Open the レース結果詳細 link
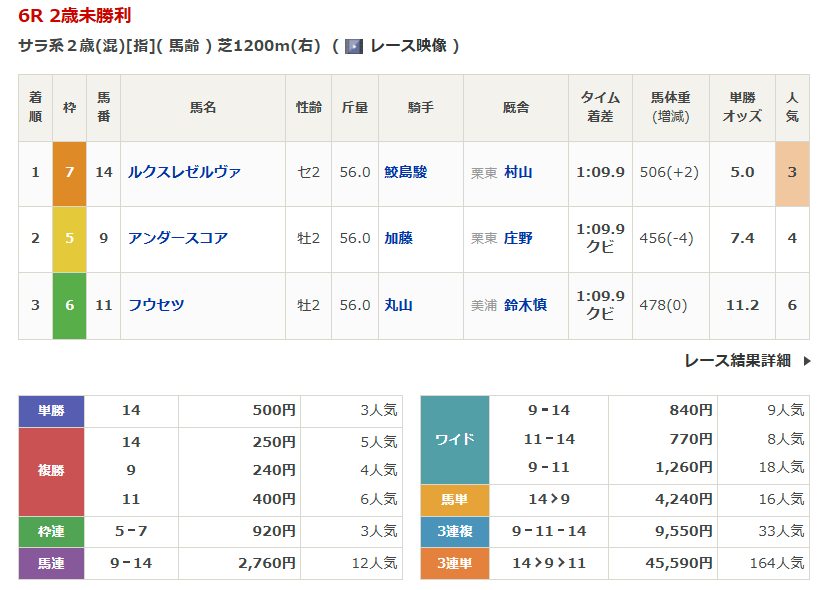 [737, 361]
